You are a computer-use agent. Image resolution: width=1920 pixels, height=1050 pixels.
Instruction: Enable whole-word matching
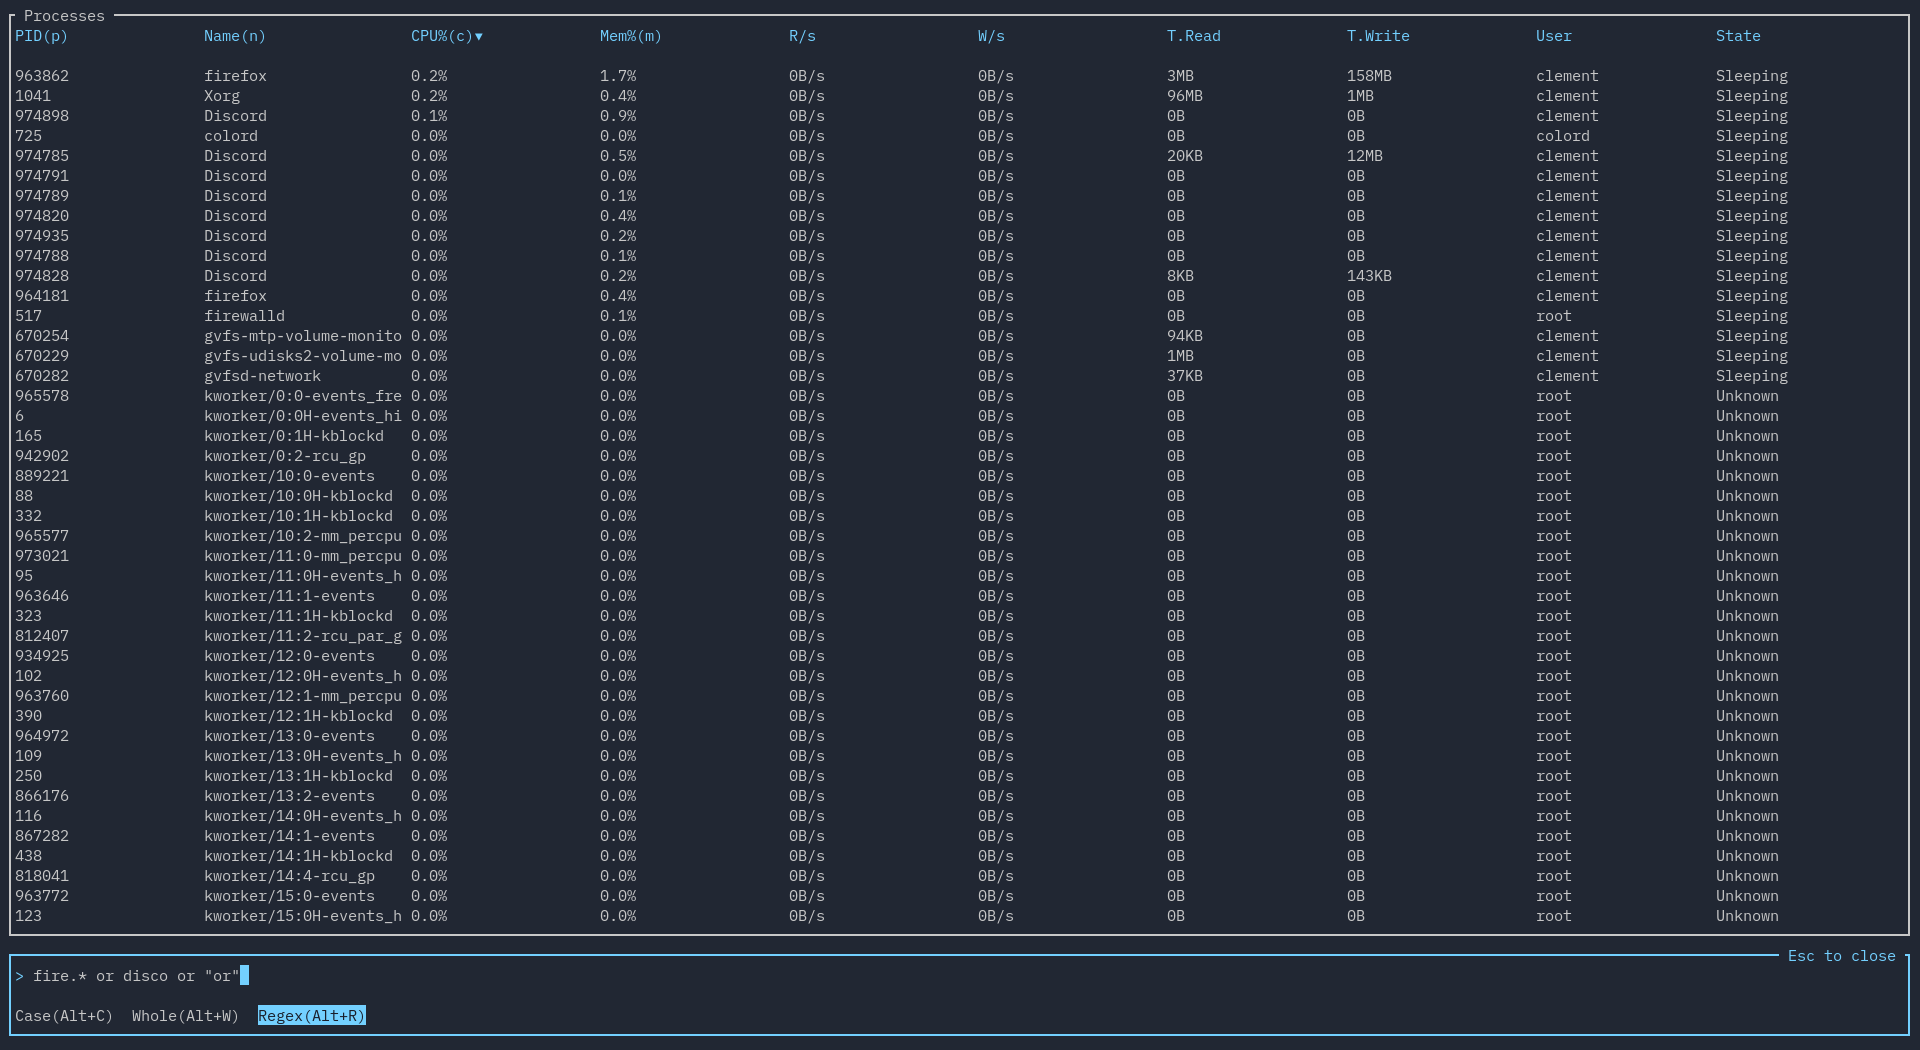[184, 1015]
